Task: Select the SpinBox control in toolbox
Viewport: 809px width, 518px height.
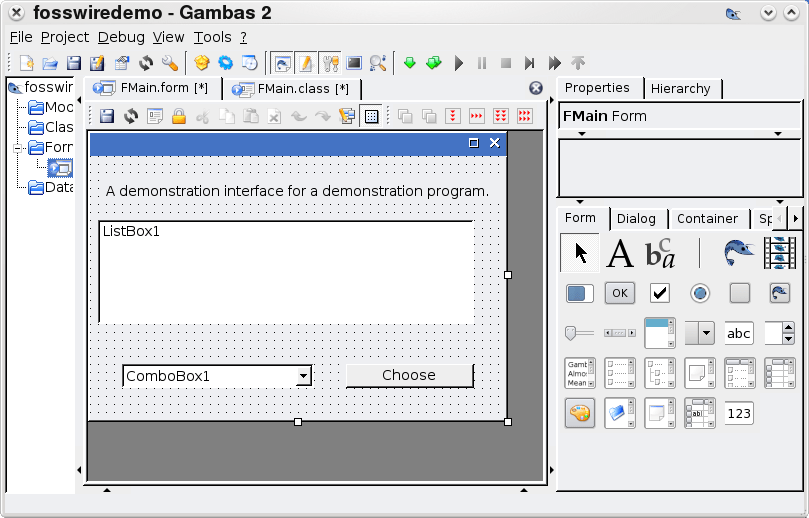Action: 780,333
